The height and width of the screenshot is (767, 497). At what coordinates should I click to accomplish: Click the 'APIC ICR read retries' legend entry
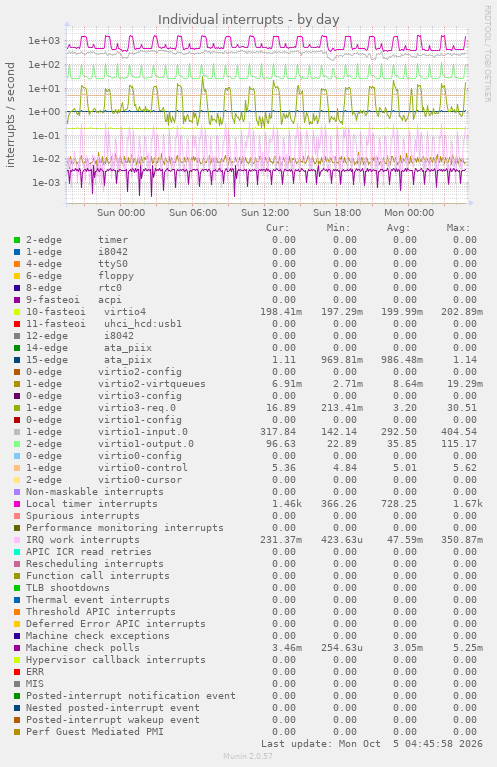coord(89,552)
